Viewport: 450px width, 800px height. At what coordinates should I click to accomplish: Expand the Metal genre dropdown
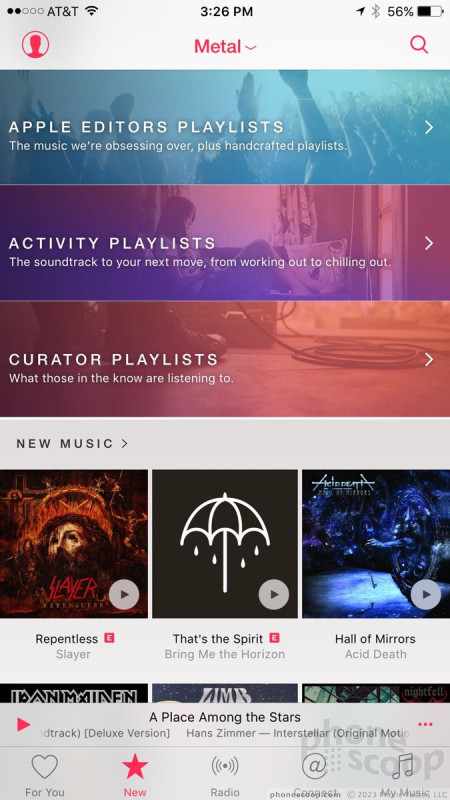click(225, 46)
